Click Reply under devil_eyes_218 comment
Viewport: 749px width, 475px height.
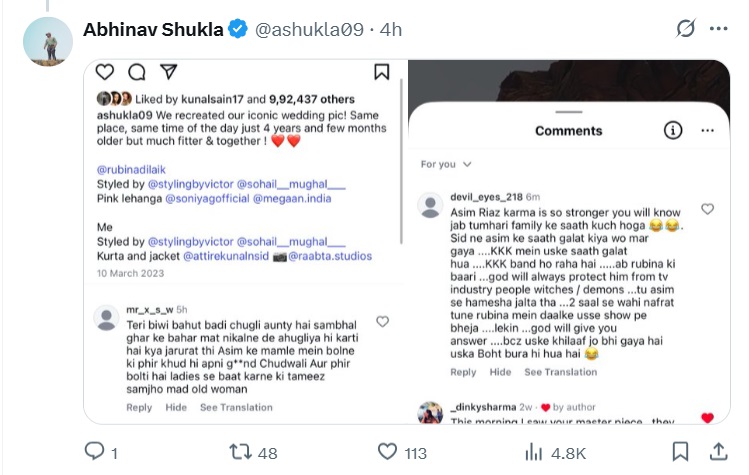coord(463,372)
